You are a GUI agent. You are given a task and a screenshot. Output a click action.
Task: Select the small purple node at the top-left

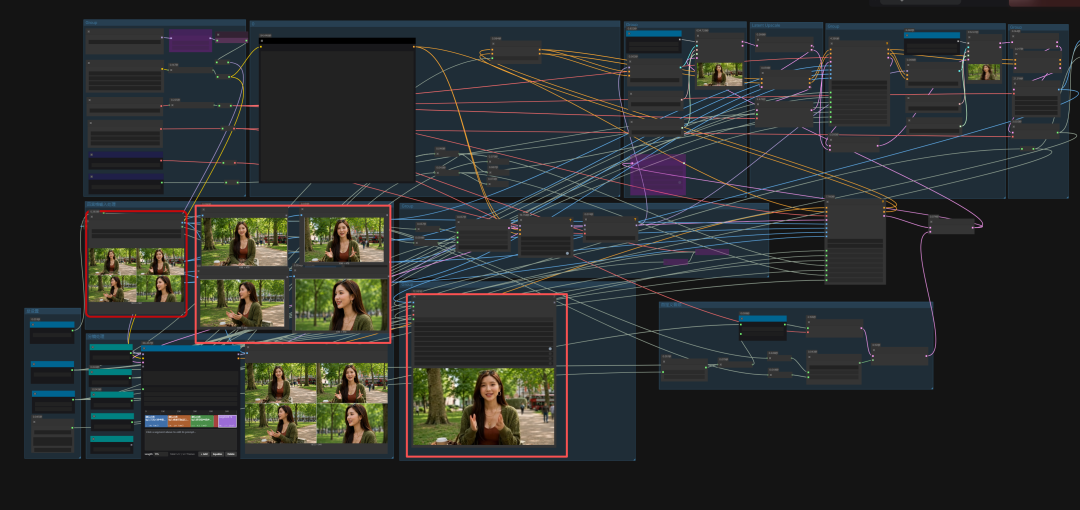(190, 41)
